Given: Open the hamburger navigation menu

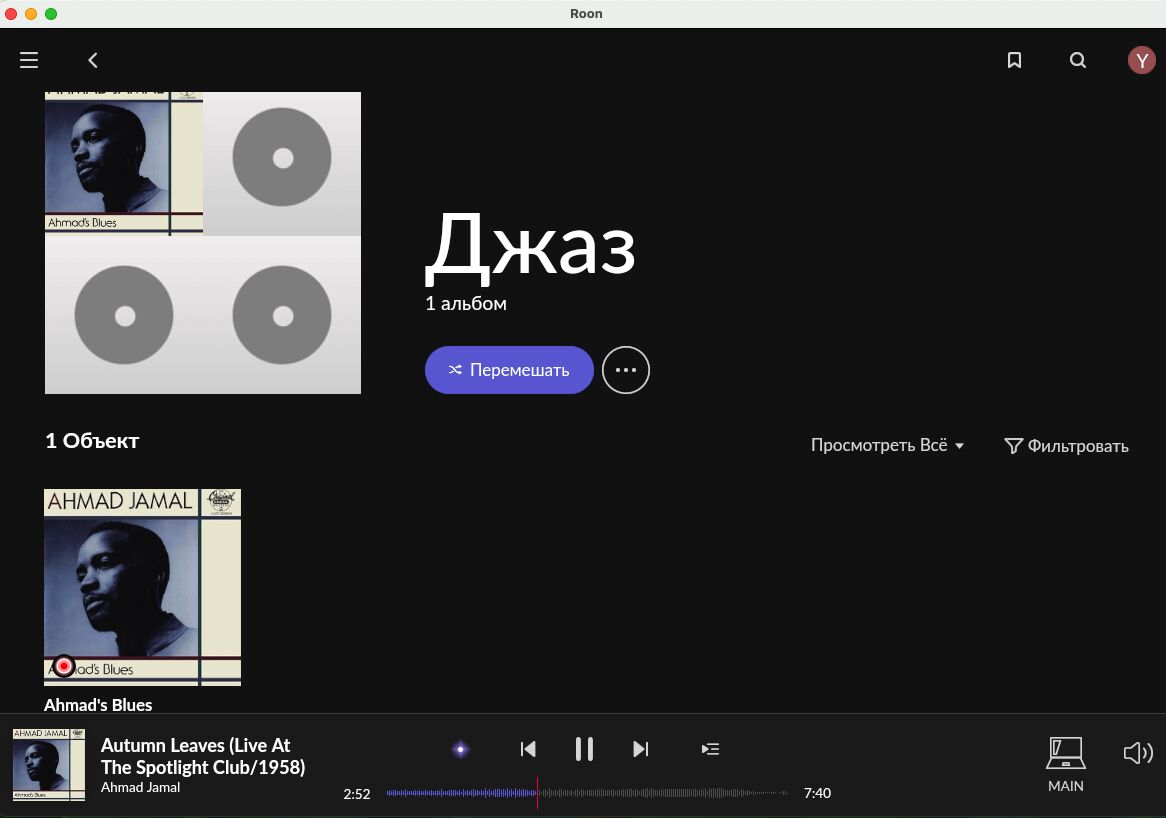Looking at the screenshot, I should click(29, 60).
